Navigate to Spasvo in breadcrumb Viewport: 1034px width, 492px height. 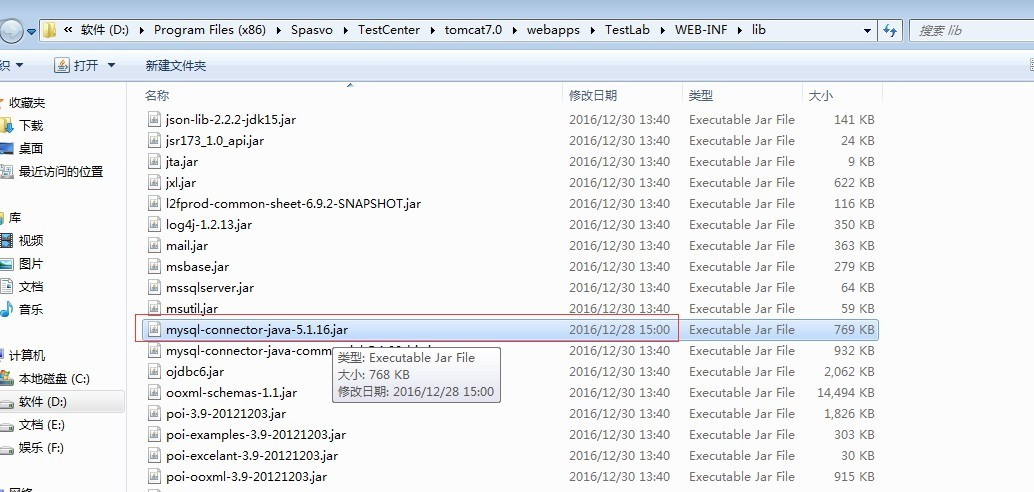click(x=312, y=30)
